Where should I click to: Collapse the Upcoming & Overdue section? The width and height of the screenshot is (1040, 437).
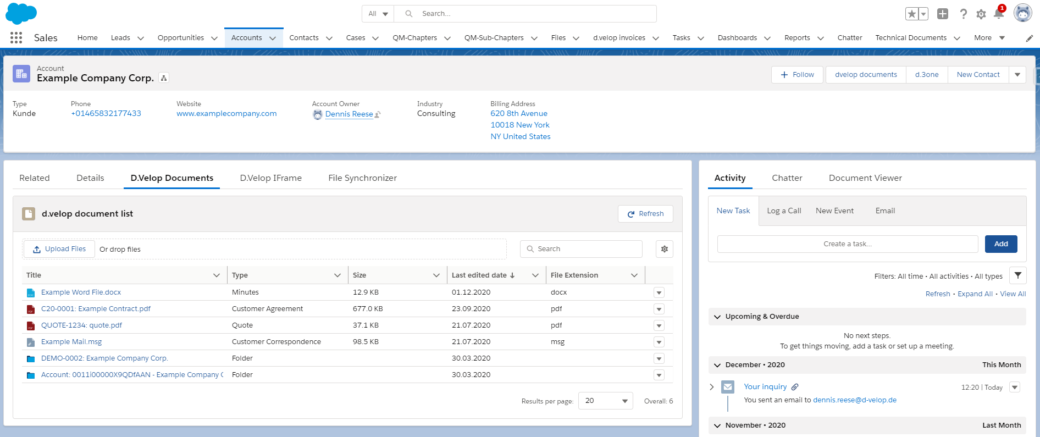717,316
